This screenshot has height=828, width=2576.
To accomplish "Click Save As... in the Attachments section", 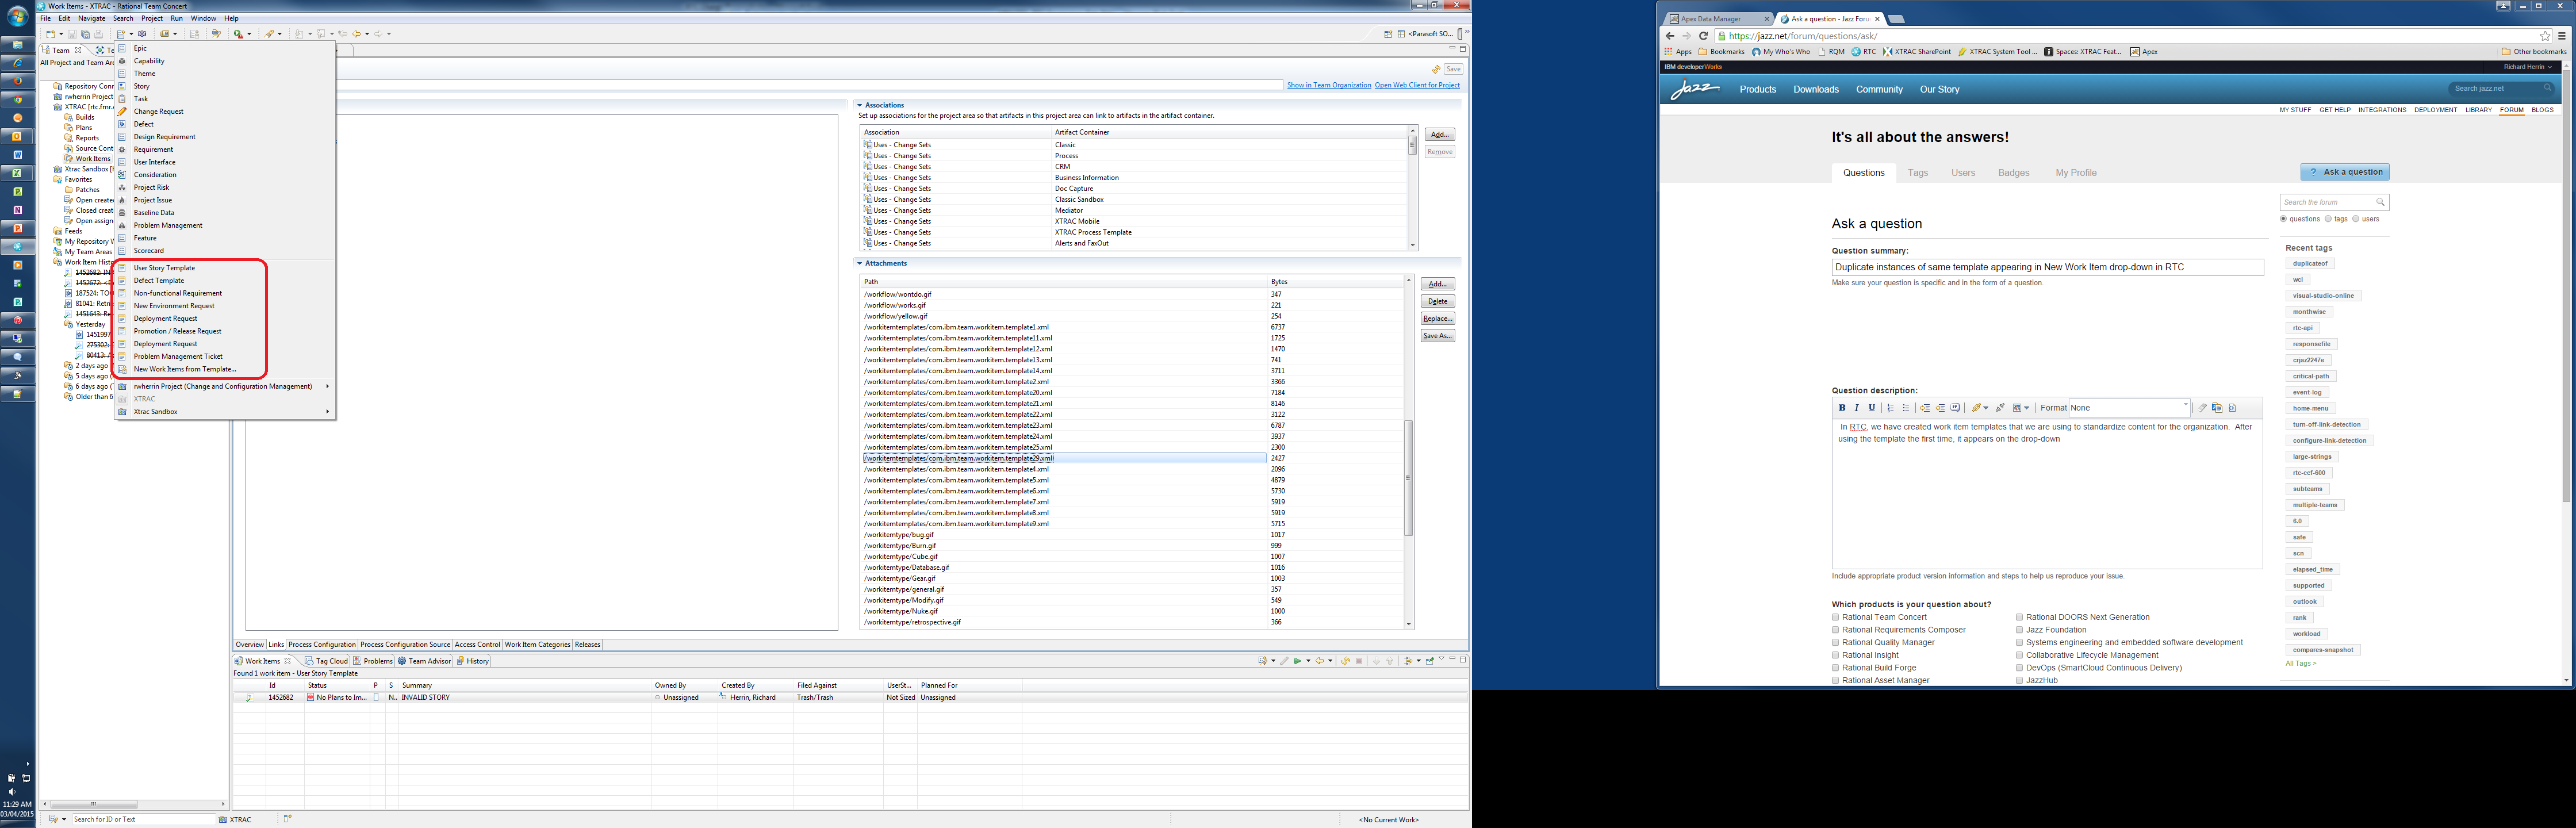I will coord(1437,336).
